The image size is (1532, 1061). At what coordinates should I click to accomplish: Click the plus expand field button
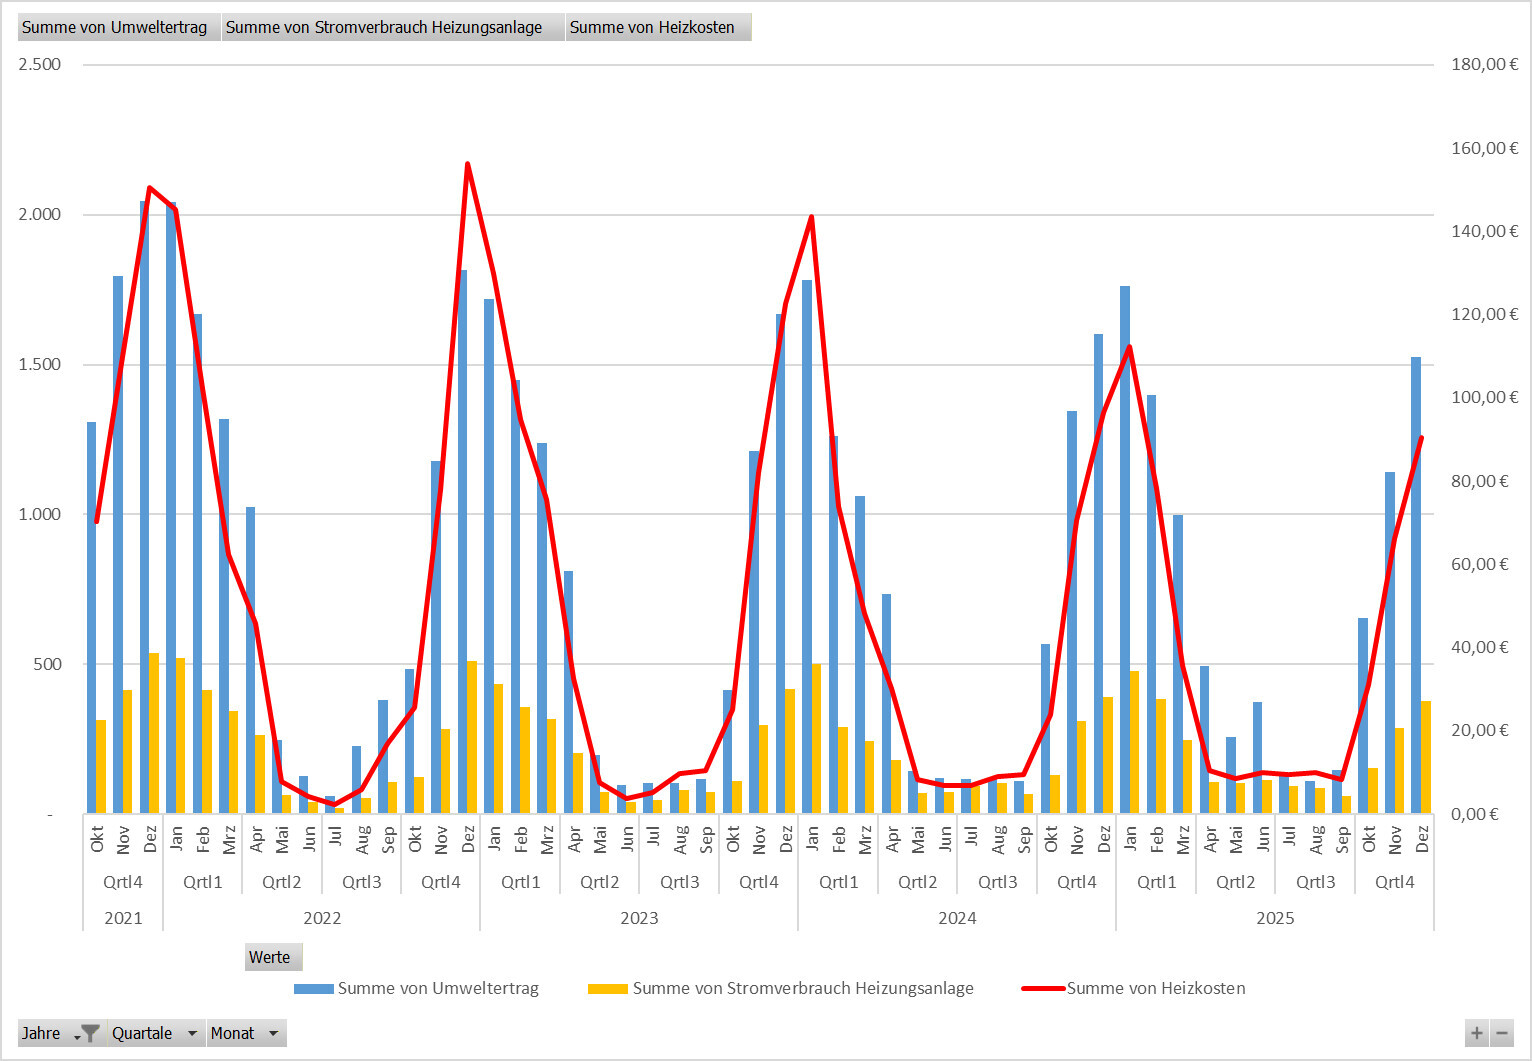coord(1476,1033)
